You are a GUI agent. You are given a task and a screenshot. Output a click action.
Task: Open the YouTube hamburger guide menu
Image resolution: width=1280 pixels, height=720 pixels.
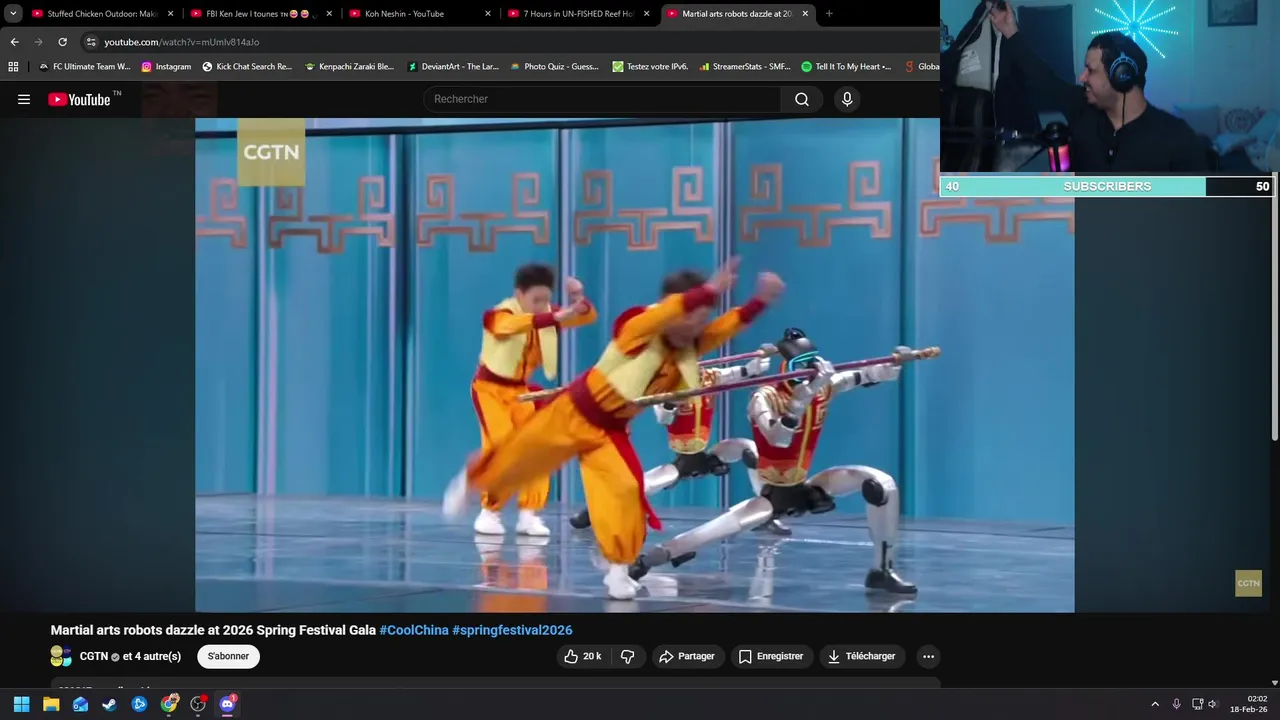[24, 99]
